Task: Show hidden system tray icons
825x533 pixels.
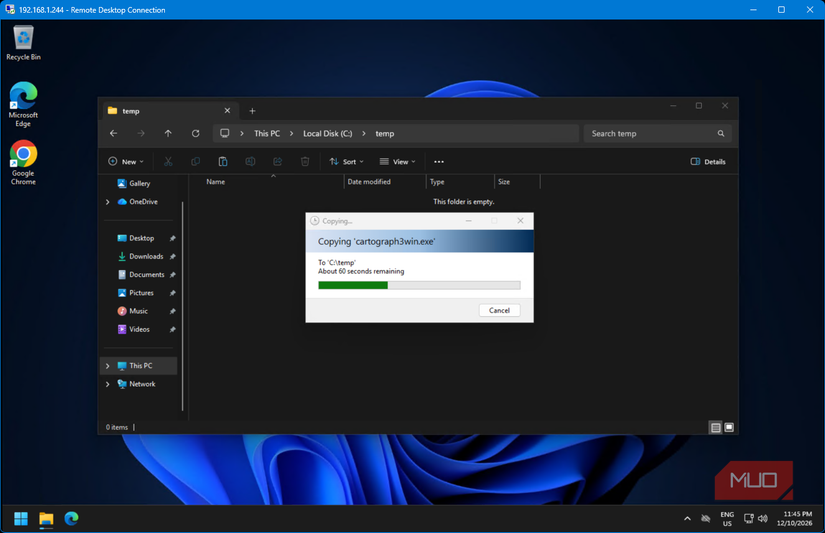Action: point(687,519)
